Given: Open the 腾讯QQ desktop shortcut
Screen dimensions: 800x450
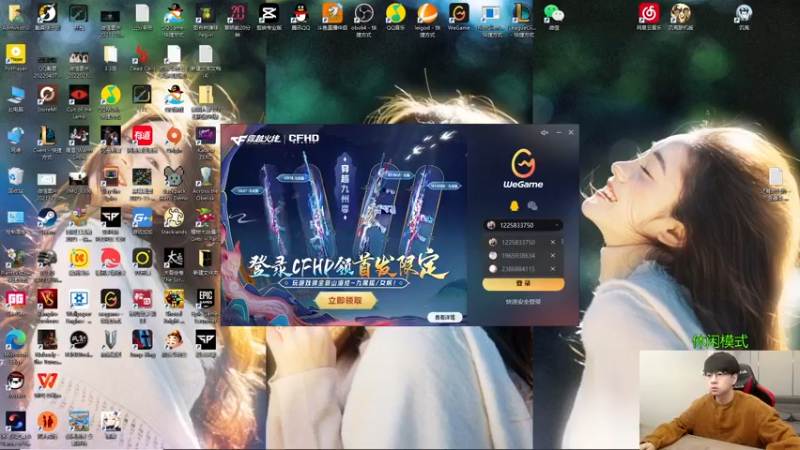Looking at the screenshot, I should click(301, 17).
